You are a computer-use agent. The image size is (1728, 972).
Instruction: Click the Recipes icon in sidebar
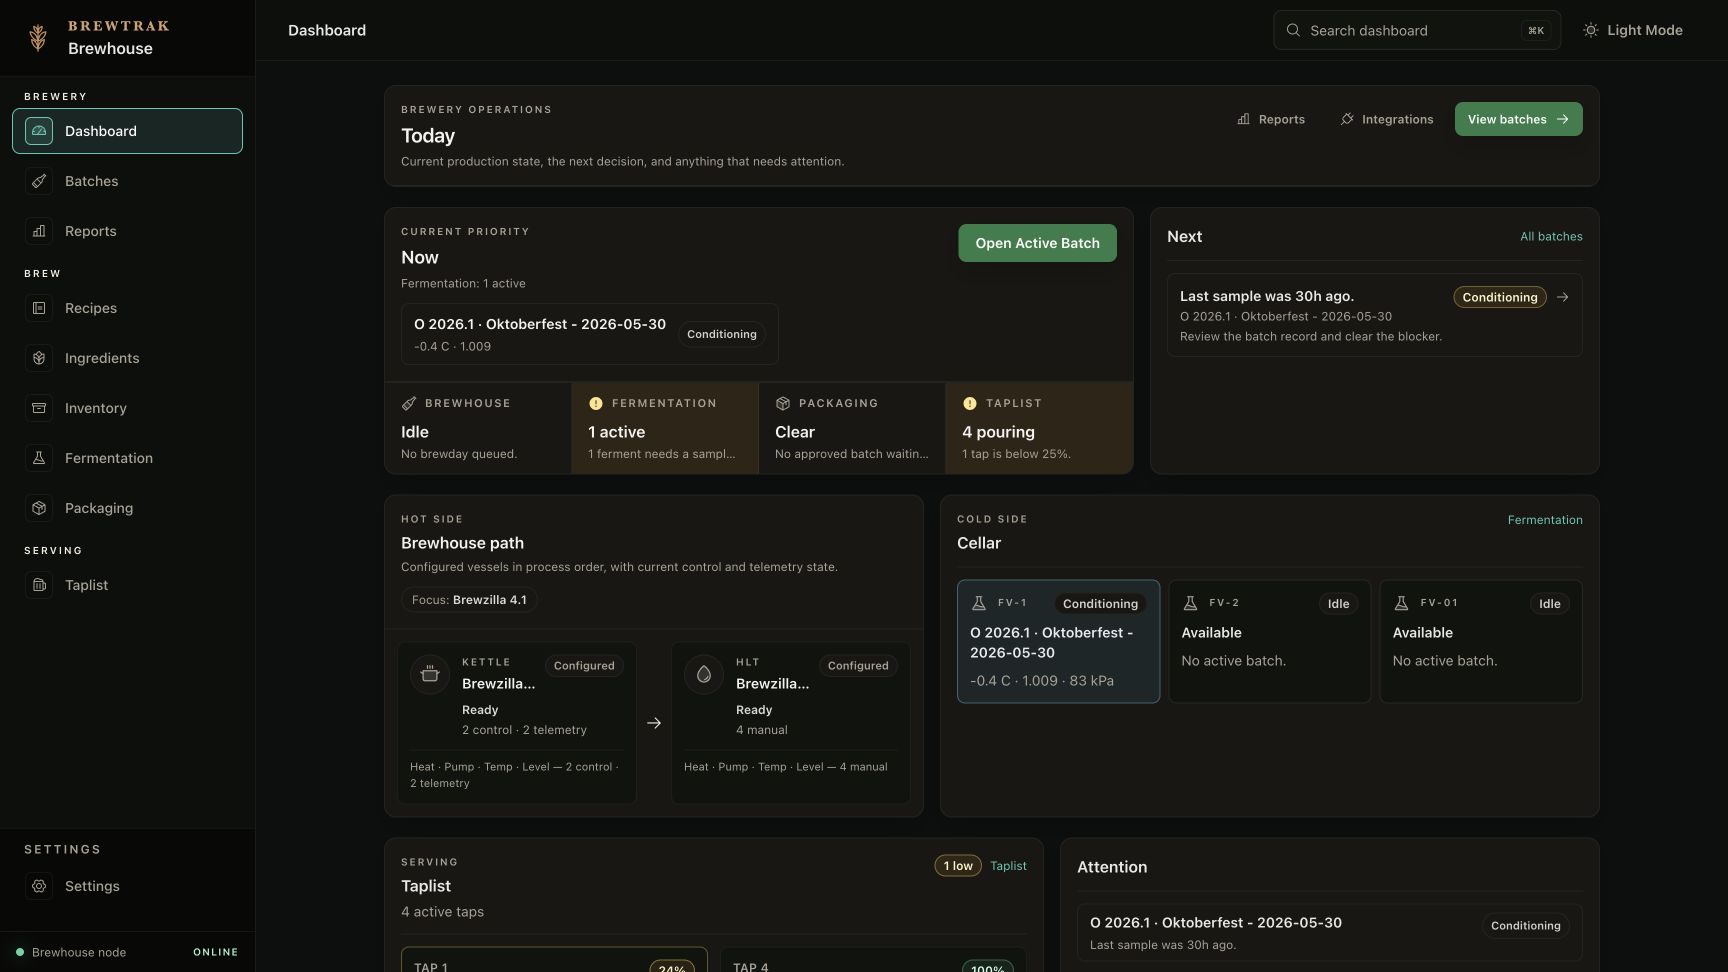coord(39,308)
